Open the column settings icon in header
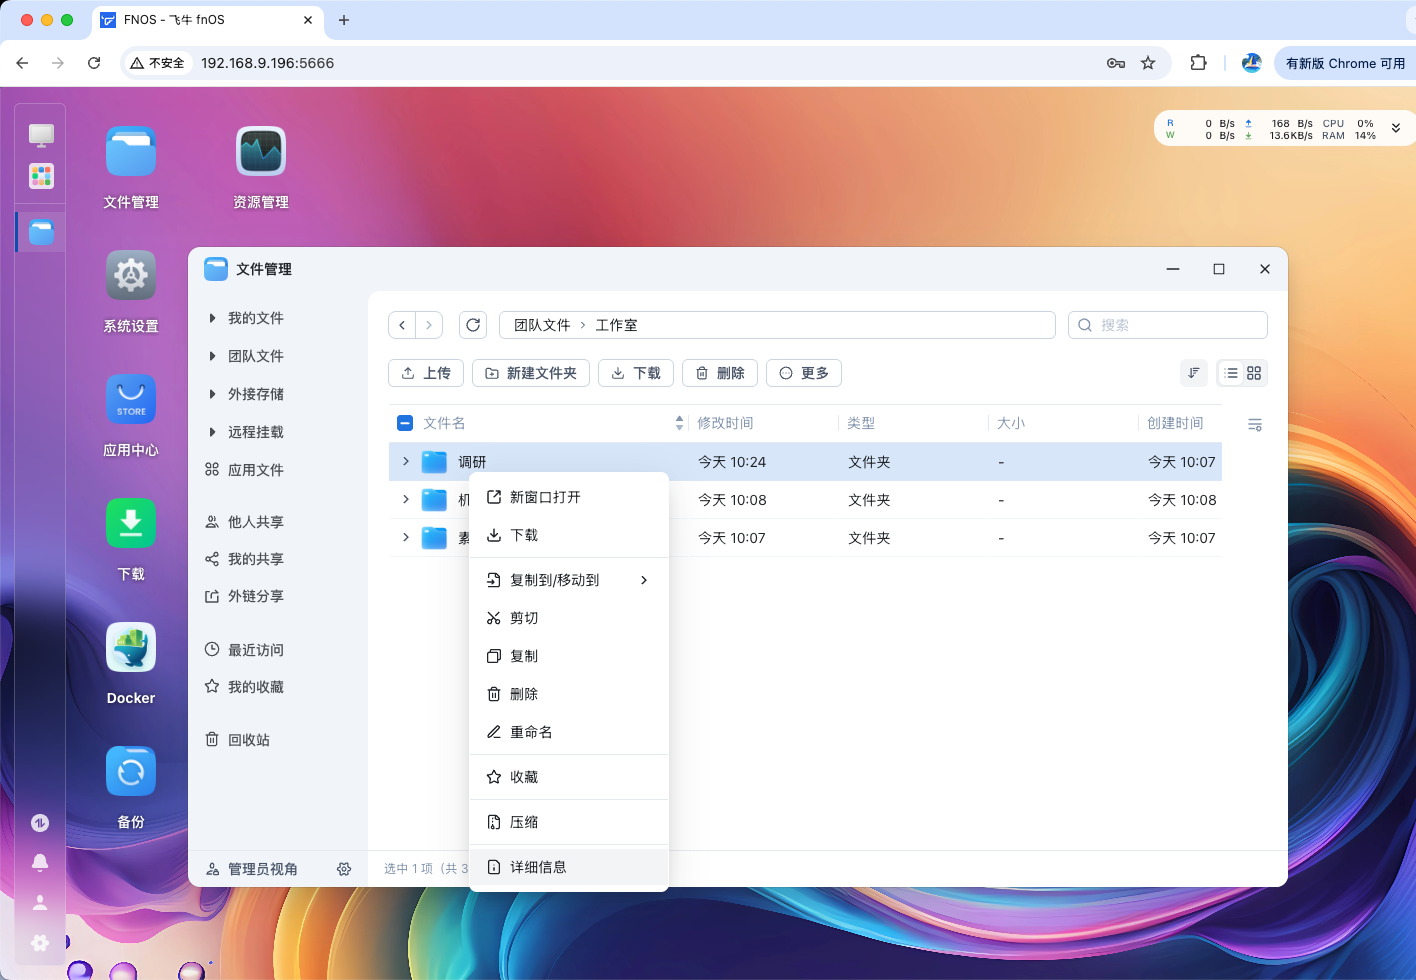 (1255, 424)
